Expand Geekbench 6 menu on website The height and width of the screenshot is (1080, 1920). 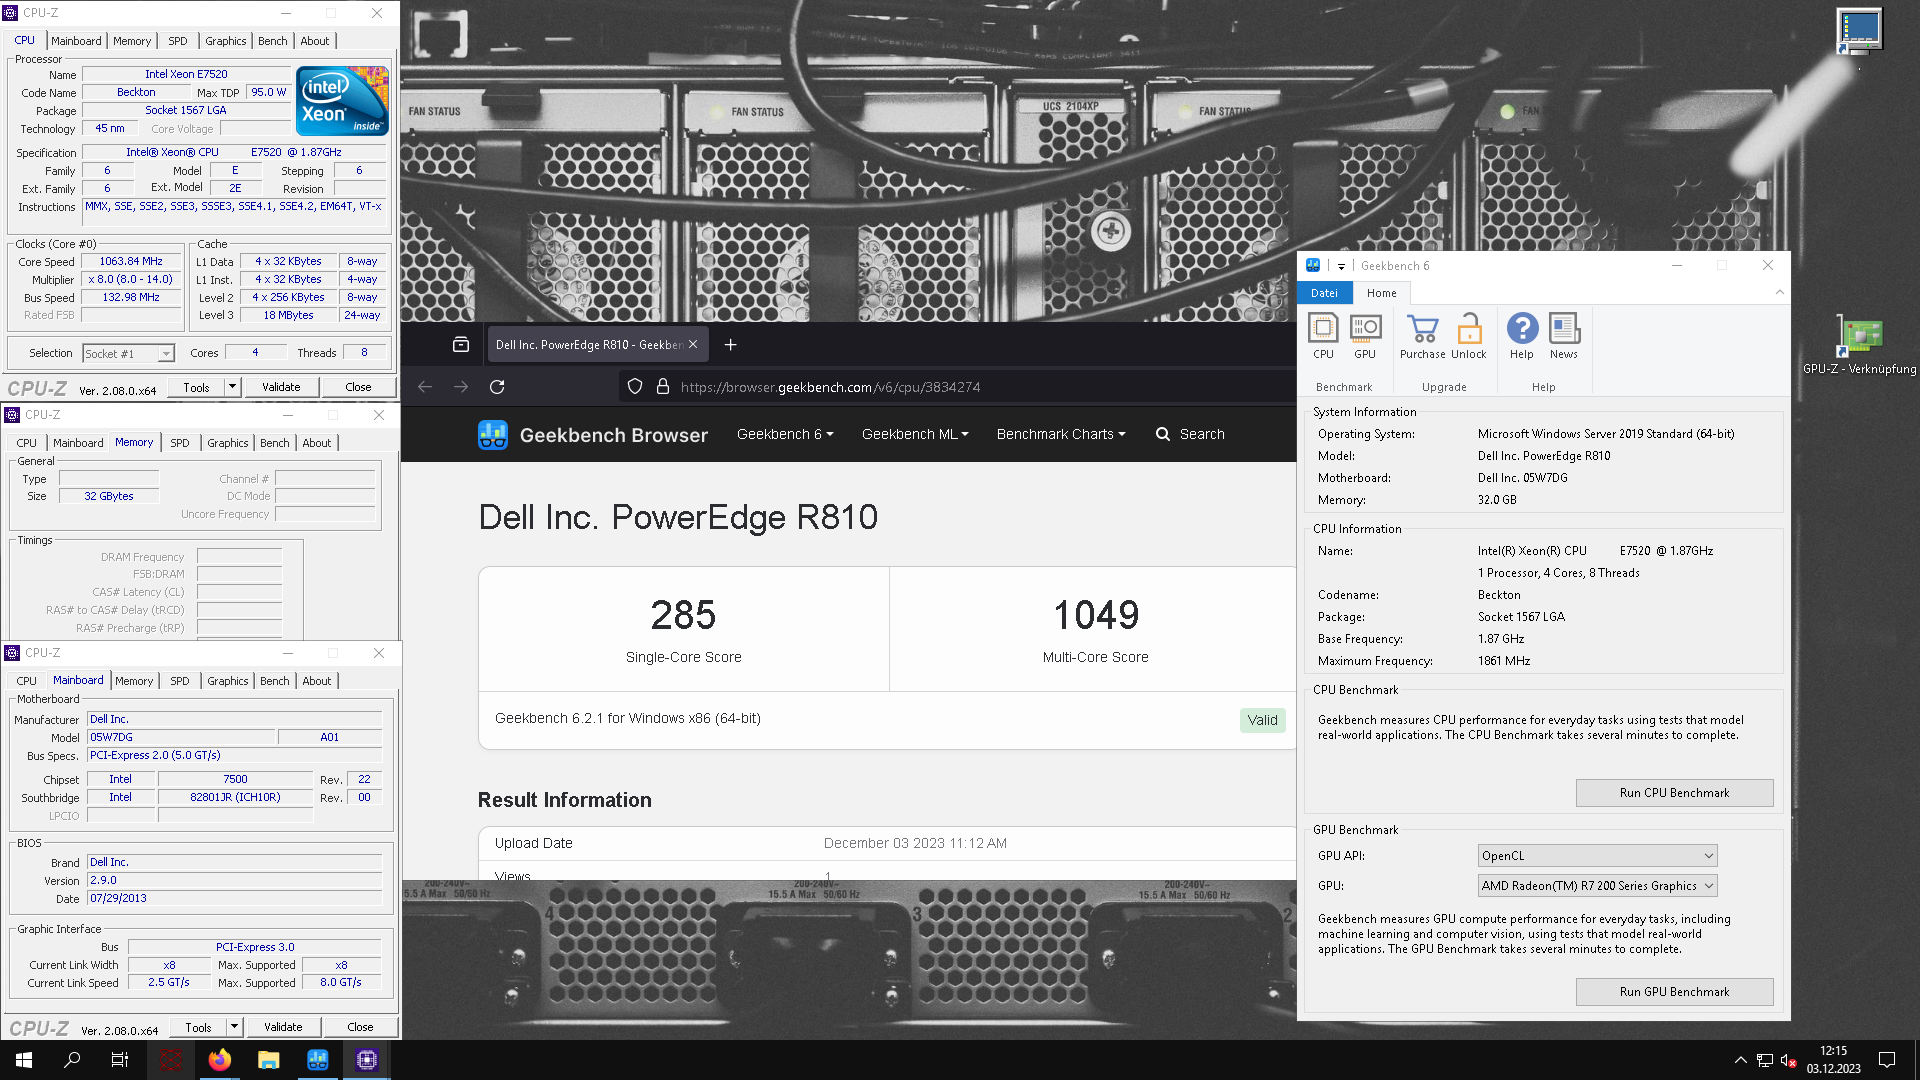[785, 434]
